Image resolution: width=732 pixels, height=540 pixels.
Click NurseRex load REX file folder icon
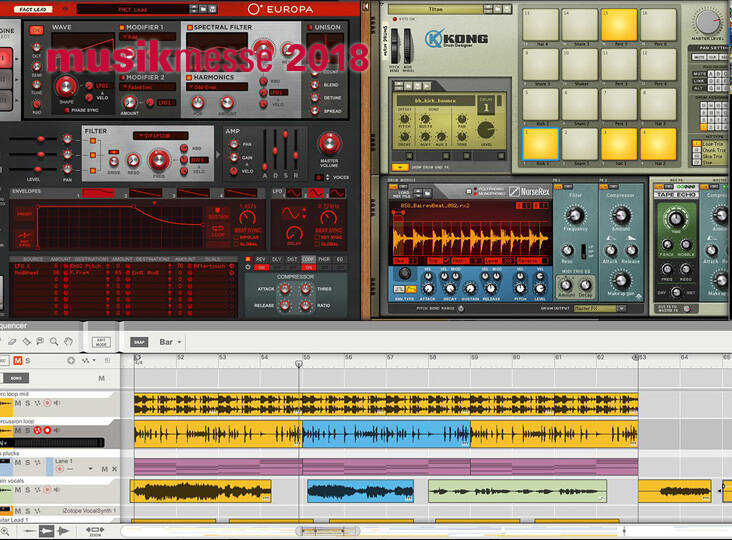(427, 192)
